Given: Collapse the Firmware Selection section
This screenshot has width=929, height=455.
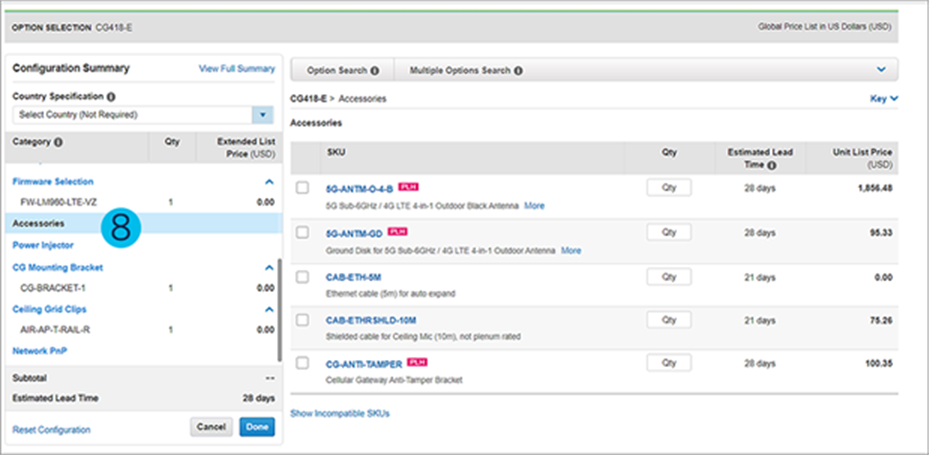Looking at the screenshot, I should tap(270, 182).
